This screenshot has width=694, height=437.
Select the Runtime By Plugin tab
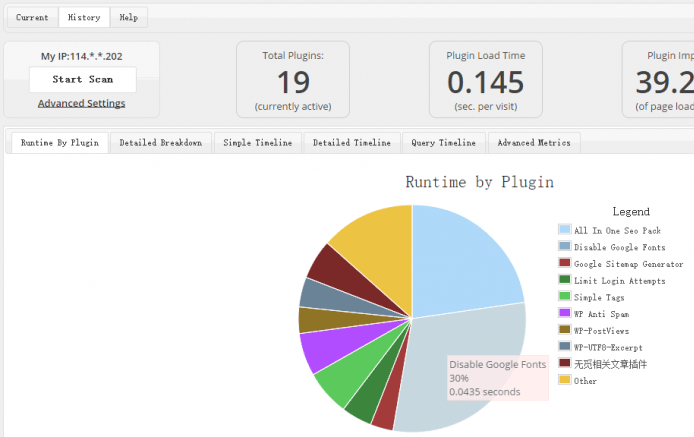[60, 143]
